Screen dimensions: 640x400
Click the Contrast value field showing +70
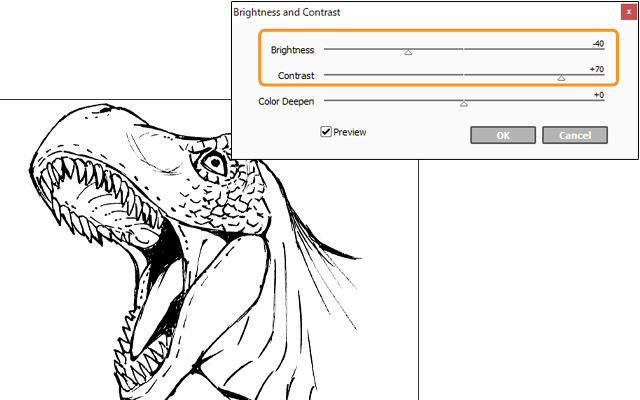coord(597,69)
